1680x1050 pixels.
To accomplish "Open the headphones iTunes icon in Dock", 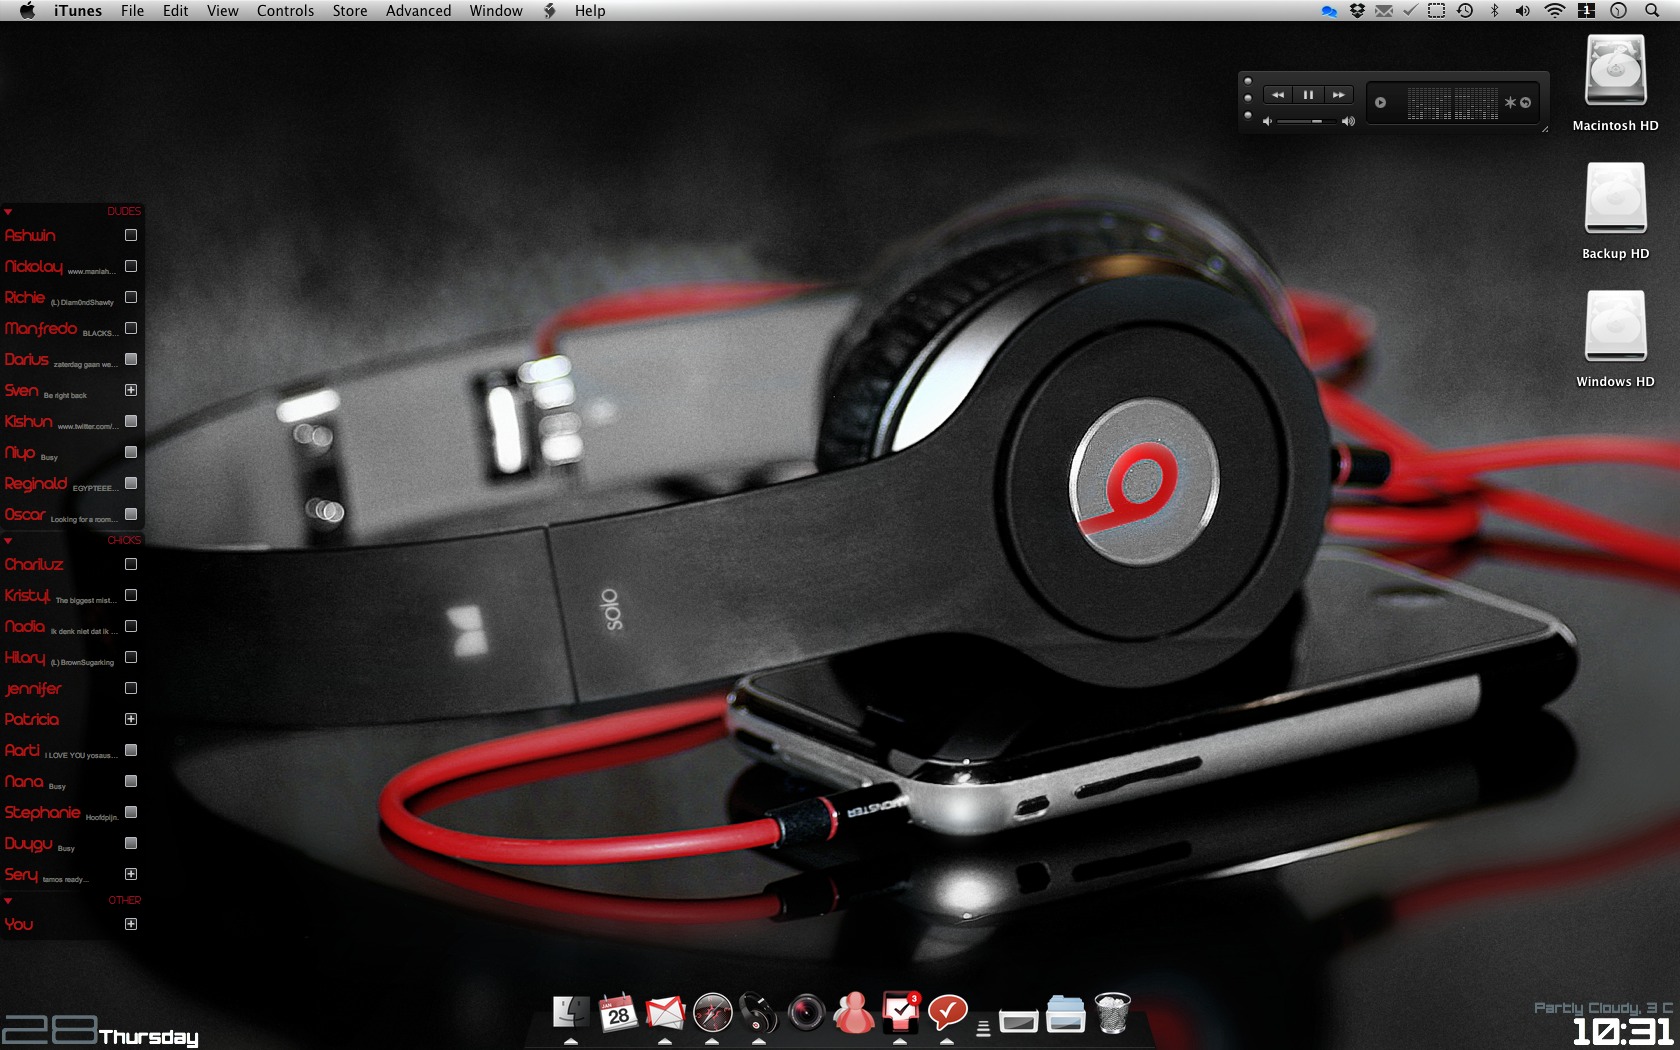I will [x=759, y=1013].
